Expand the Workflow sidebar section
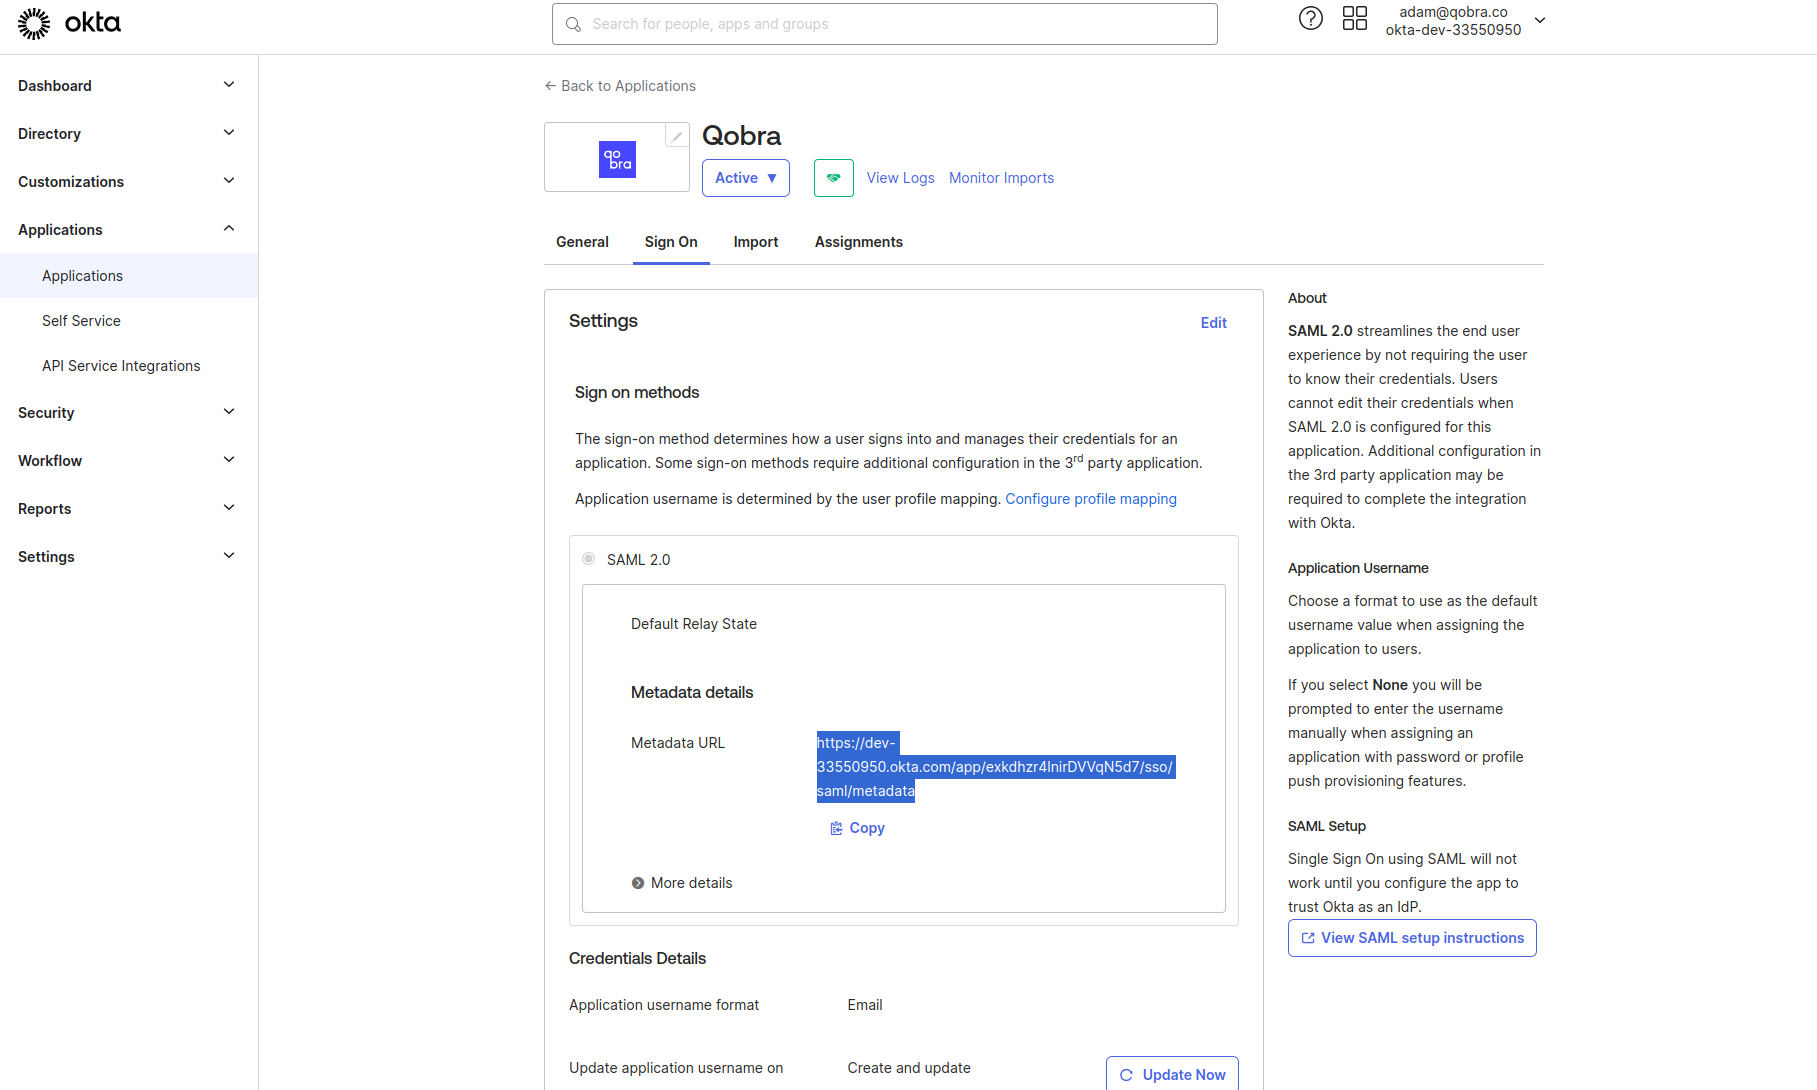This screenshot has height=1090, width=1817. tap(128, 461)
